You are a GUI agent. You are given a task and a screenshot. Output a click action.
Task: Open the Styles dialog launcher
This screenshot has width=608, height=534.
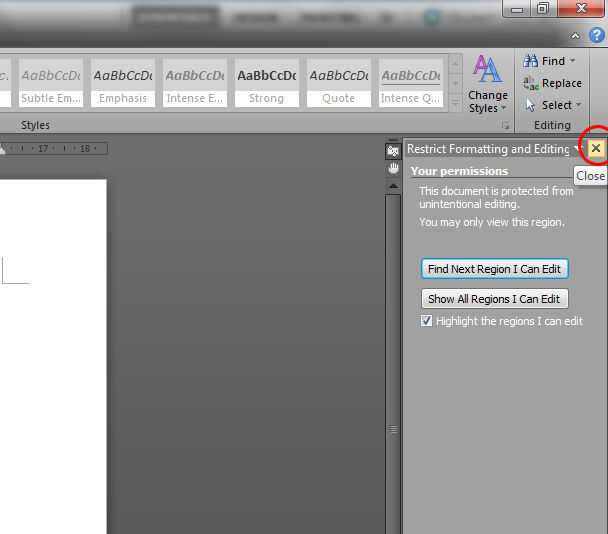point(505,125)
